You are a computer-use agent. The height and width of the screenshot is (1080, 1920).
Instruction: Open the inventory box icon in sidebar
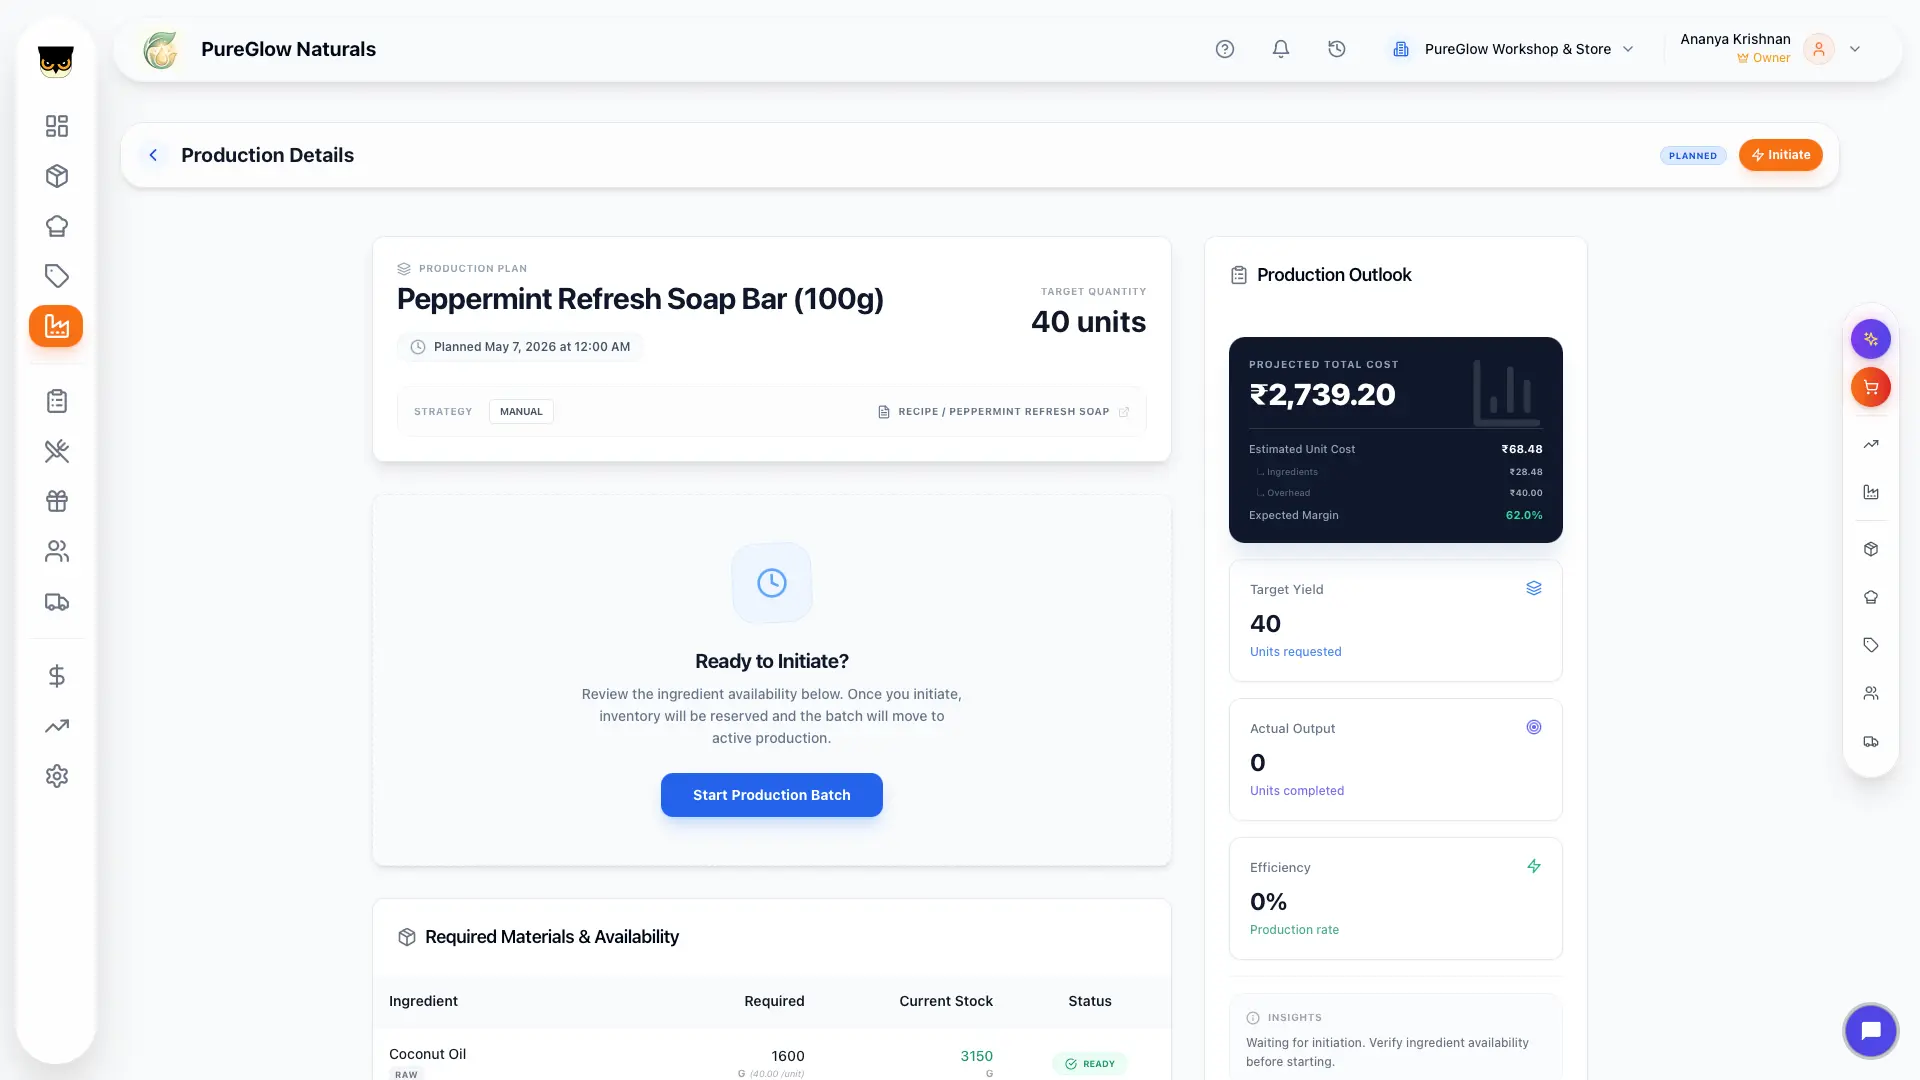57,176
